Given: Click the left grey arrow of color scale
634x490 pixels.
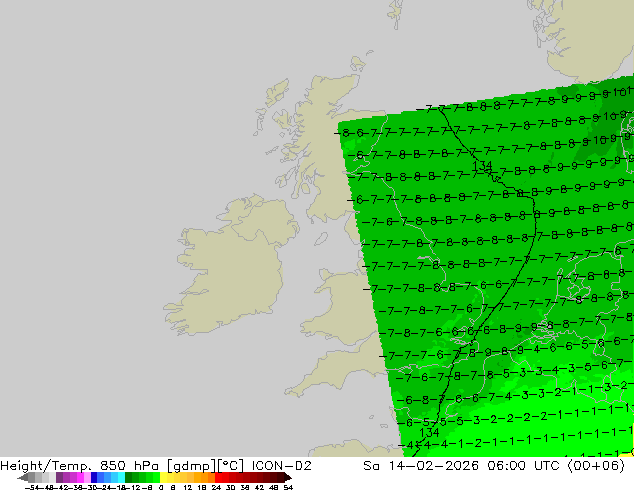Looking at the screenshot, I should (23, 477).
